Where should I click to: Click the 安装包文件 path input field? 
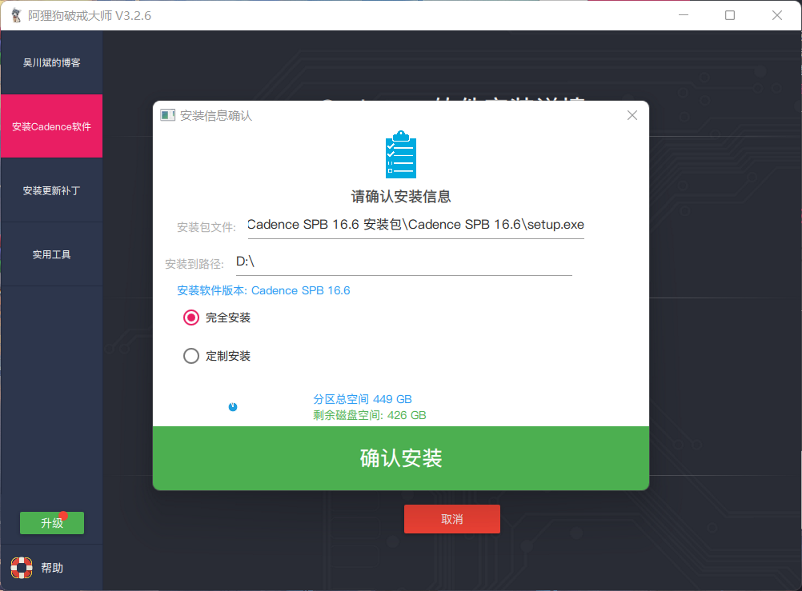pos(415,225)
